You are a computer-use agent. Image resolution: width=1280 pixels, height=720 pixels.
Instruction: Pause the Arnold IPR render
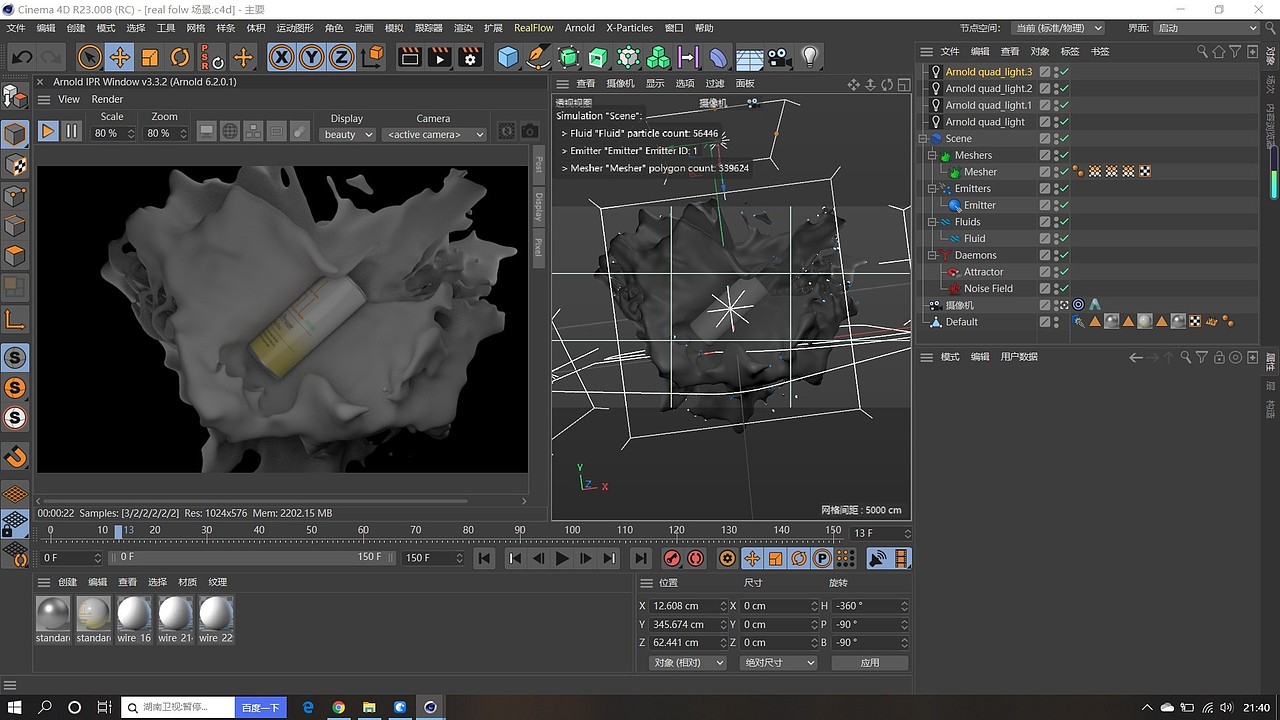tap(71, 131)
